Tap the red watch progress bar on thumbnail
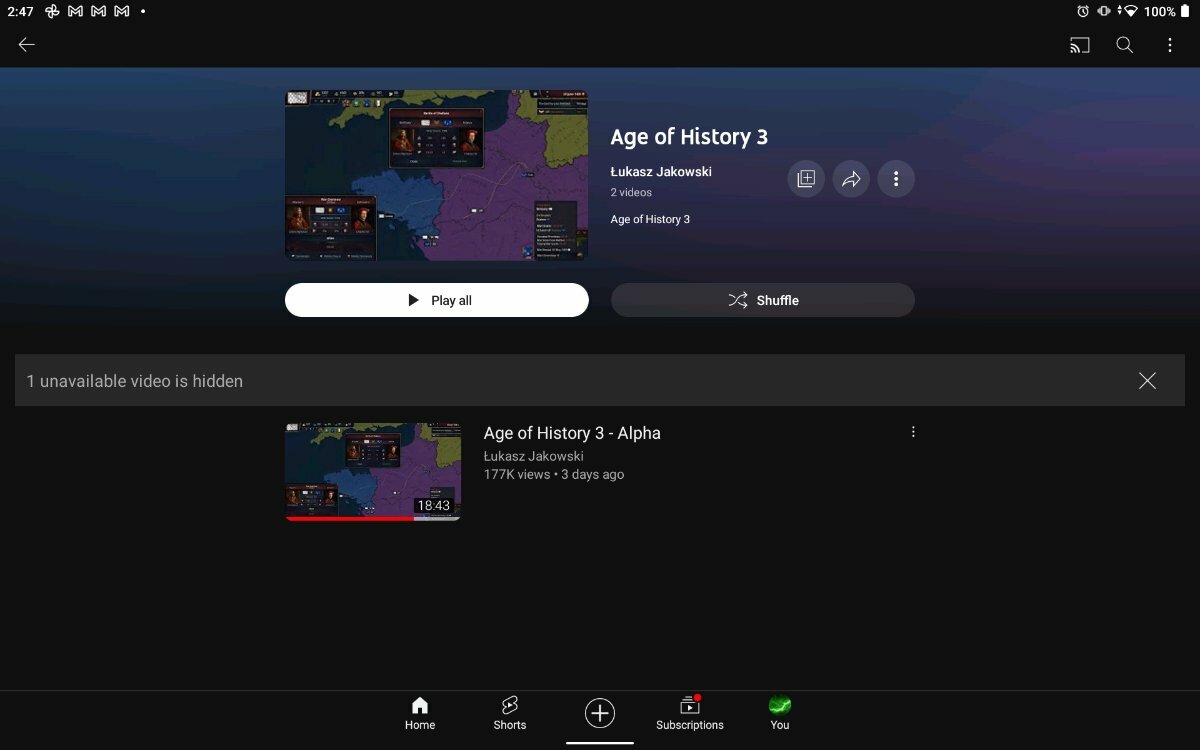Viewport: 1200px width, 750px height. [x=349, y=519]
